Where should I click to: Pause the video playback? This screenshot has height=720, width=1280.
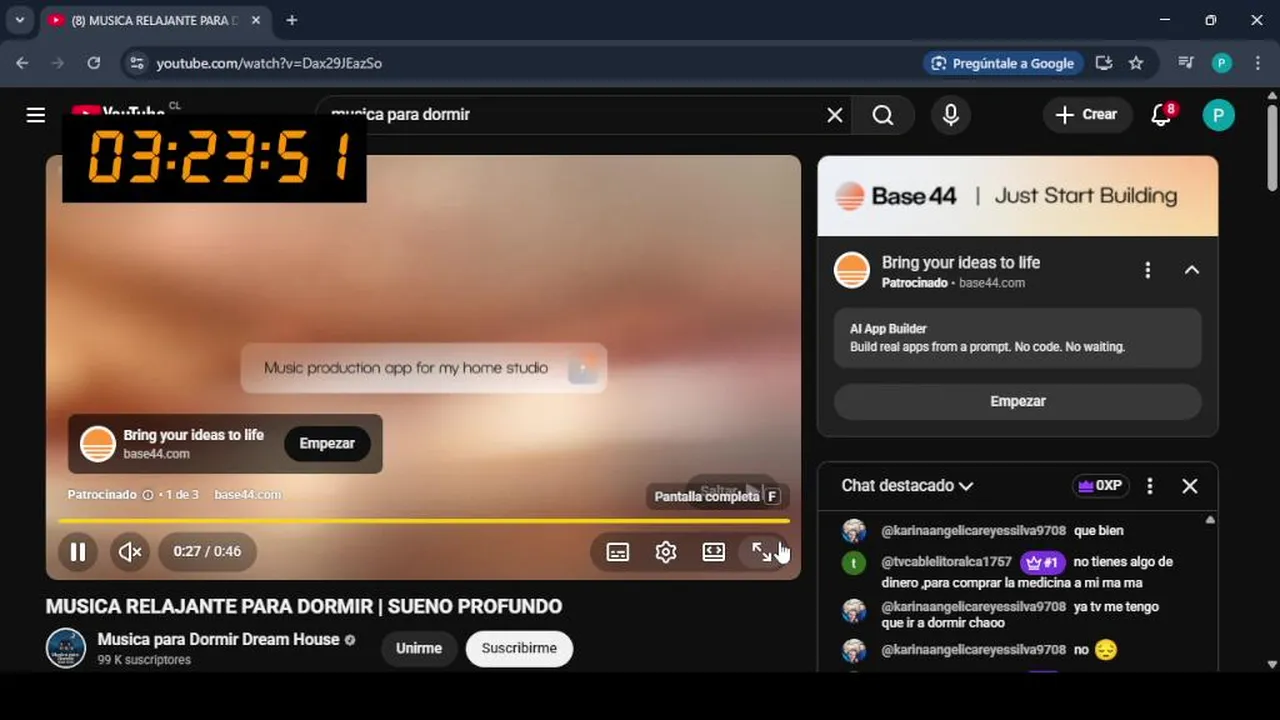(x=77, y=551)
